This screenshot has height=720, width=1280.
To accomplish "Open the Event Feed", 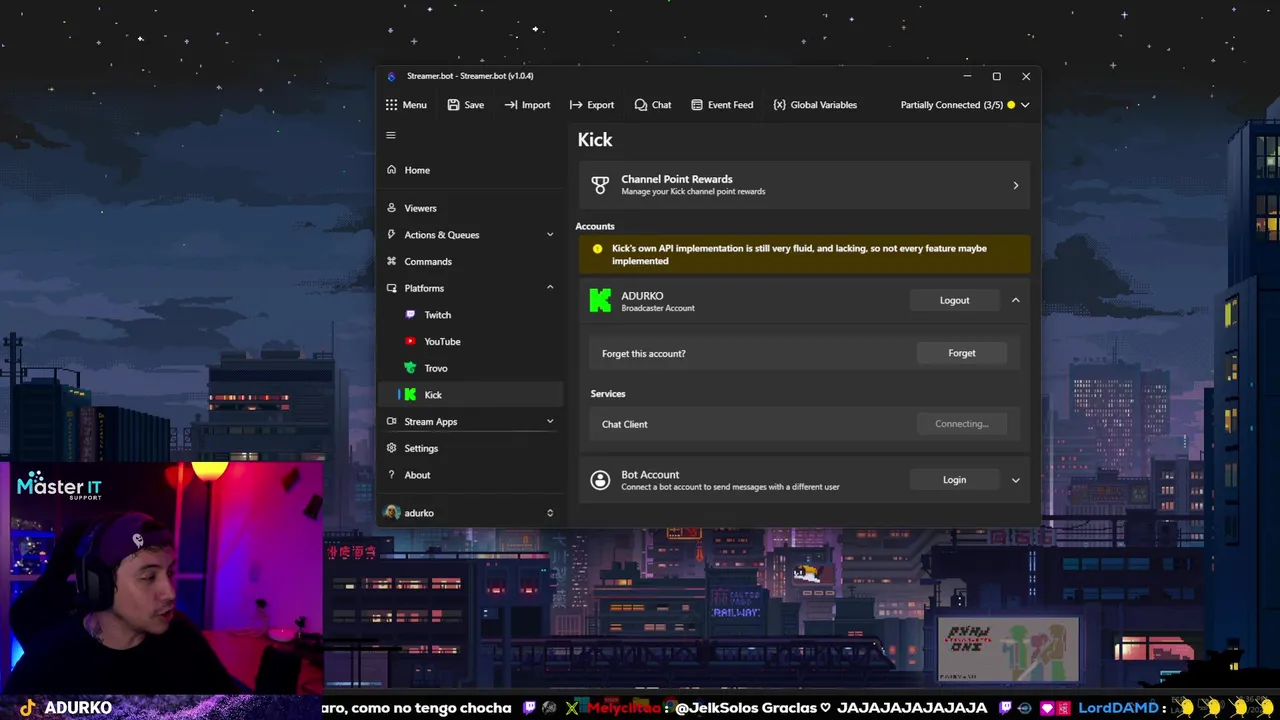I will pos(722,105).
